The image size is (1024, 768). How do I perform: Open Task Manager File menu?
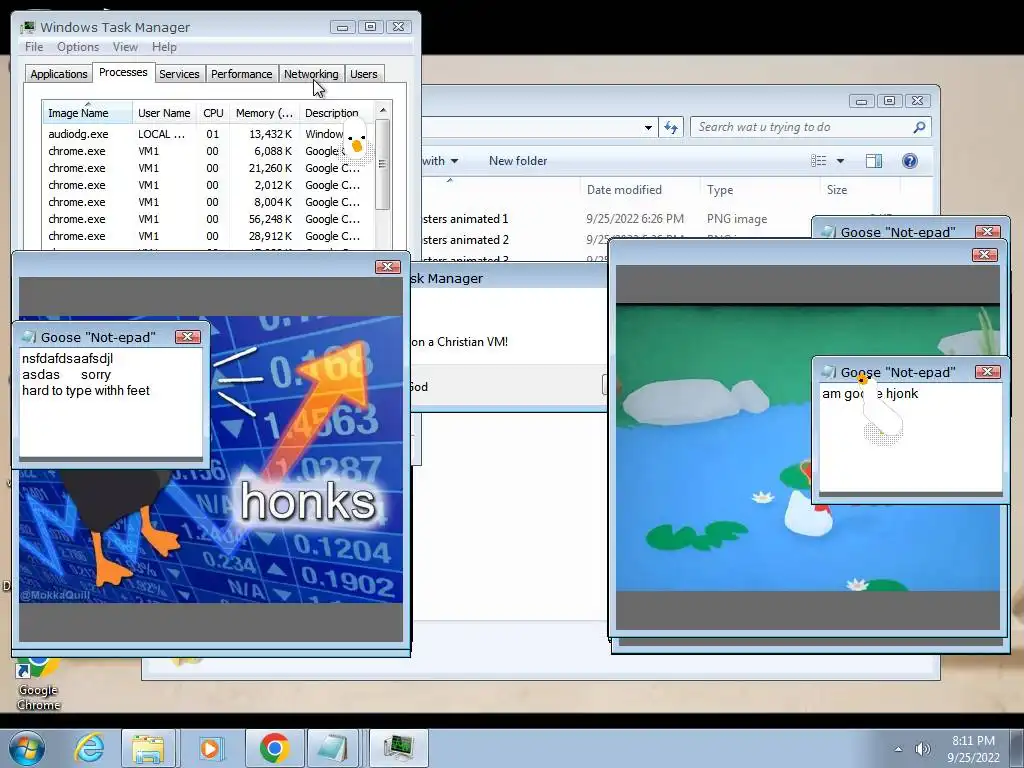[x=34, y=47]
